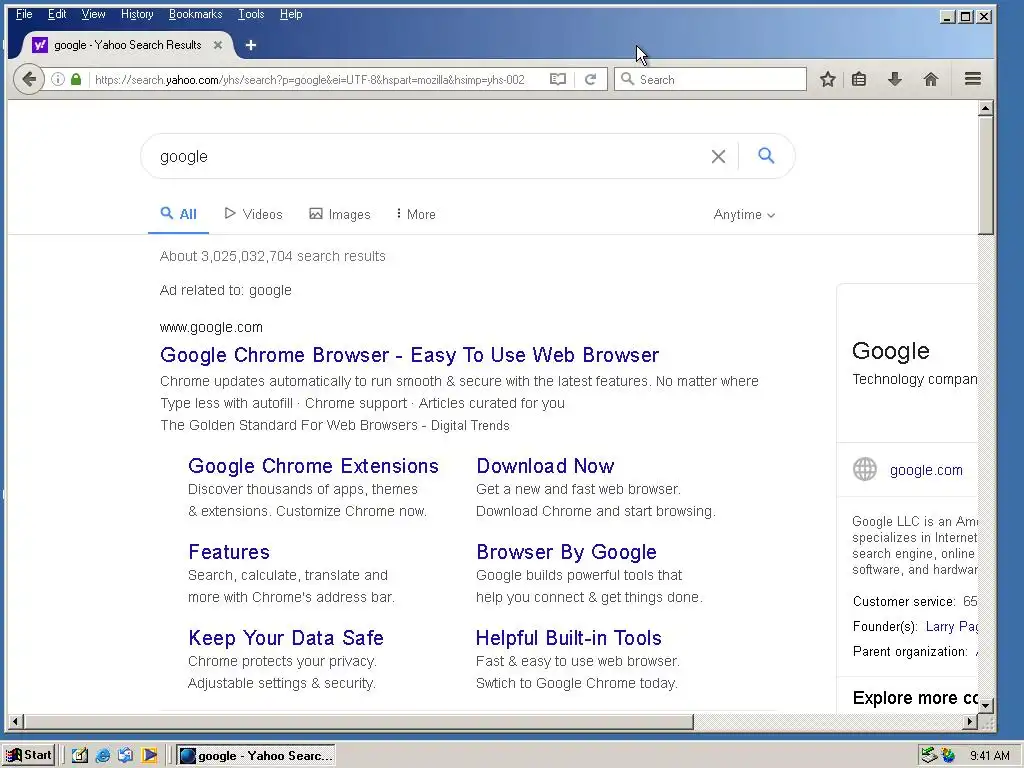Click the scroll right arrow
This screenshot has height=768, width=1024.
(x=970, y=722)
